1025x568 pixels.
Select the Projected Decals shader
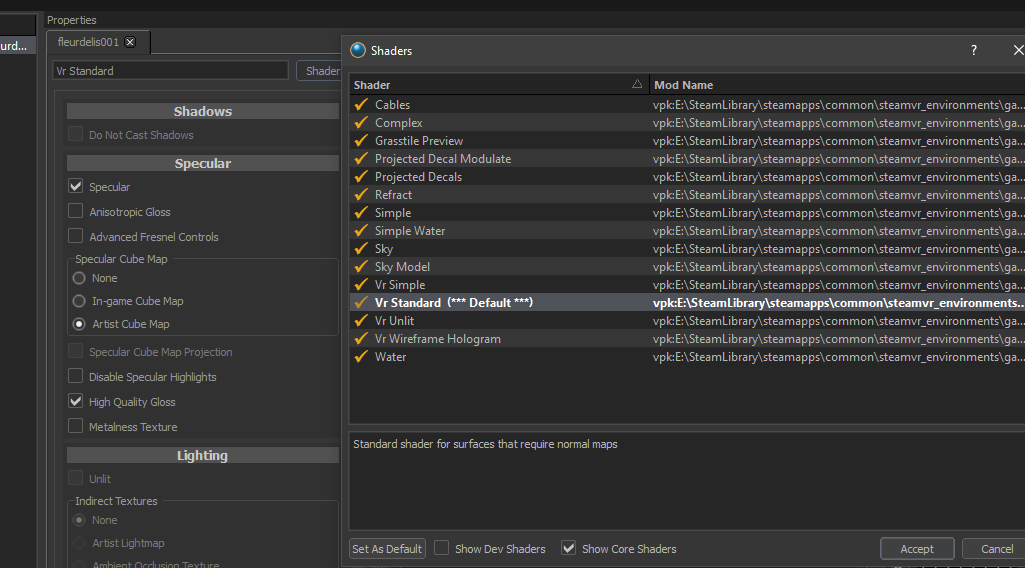687,176
